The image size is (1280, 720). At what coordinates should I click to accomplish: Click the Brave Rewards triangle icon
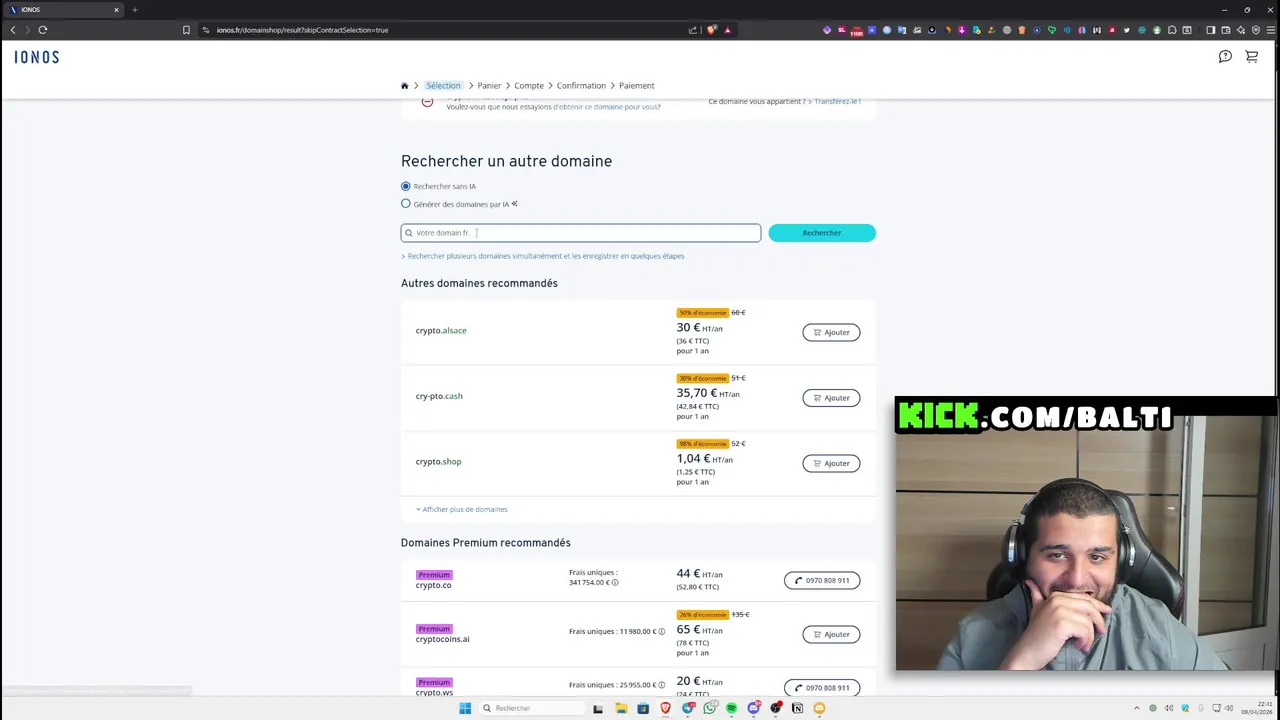(727, 30)
